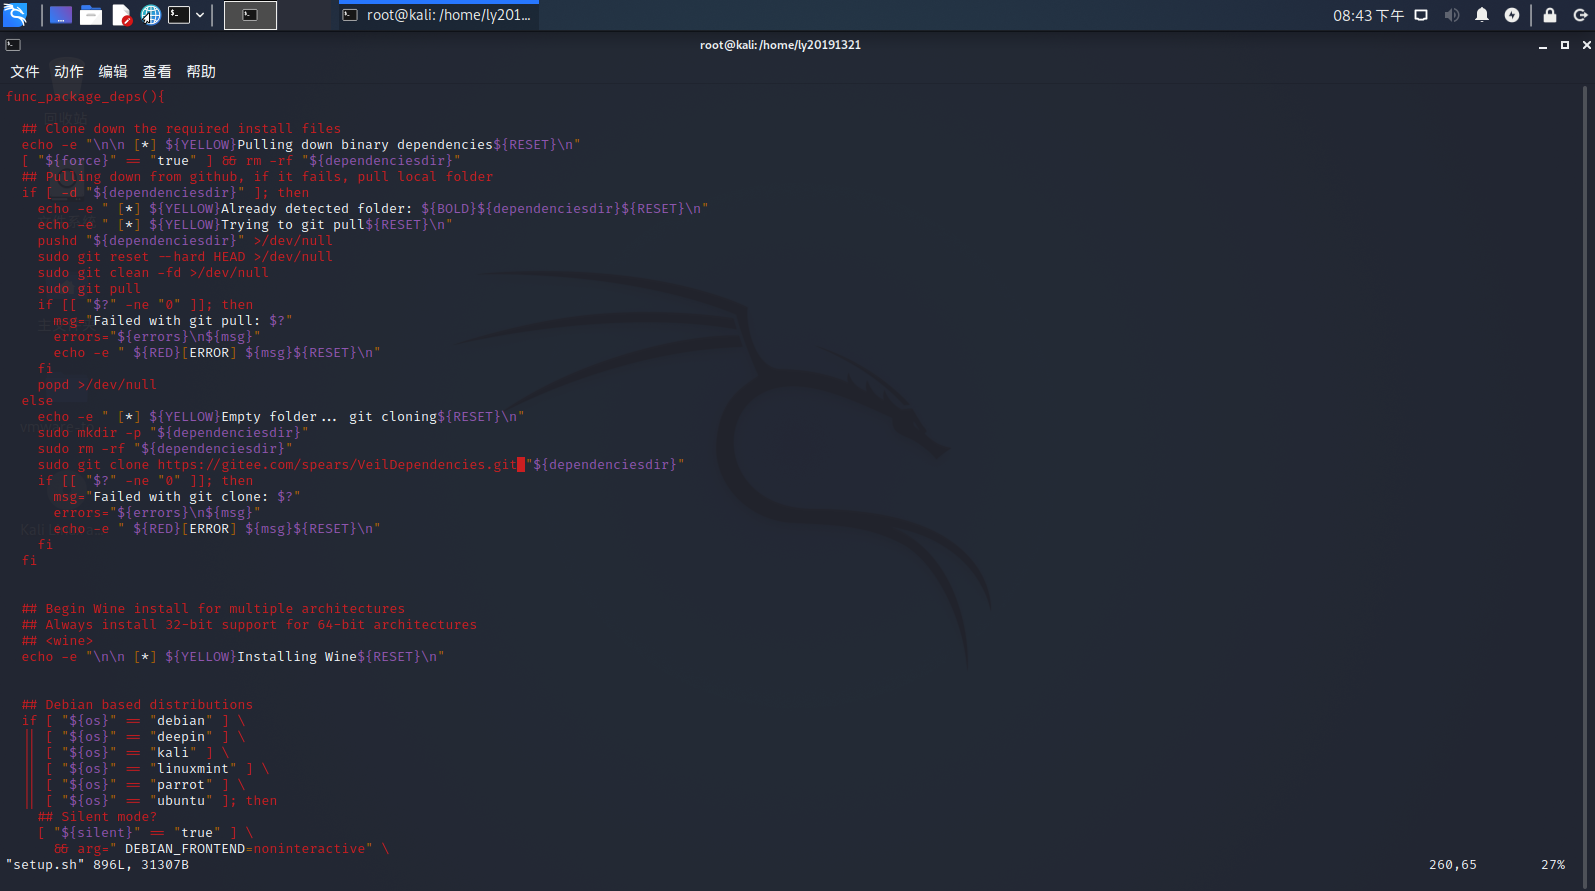Open the 文件 menu

pyautogui.click(x=25, y=71)
